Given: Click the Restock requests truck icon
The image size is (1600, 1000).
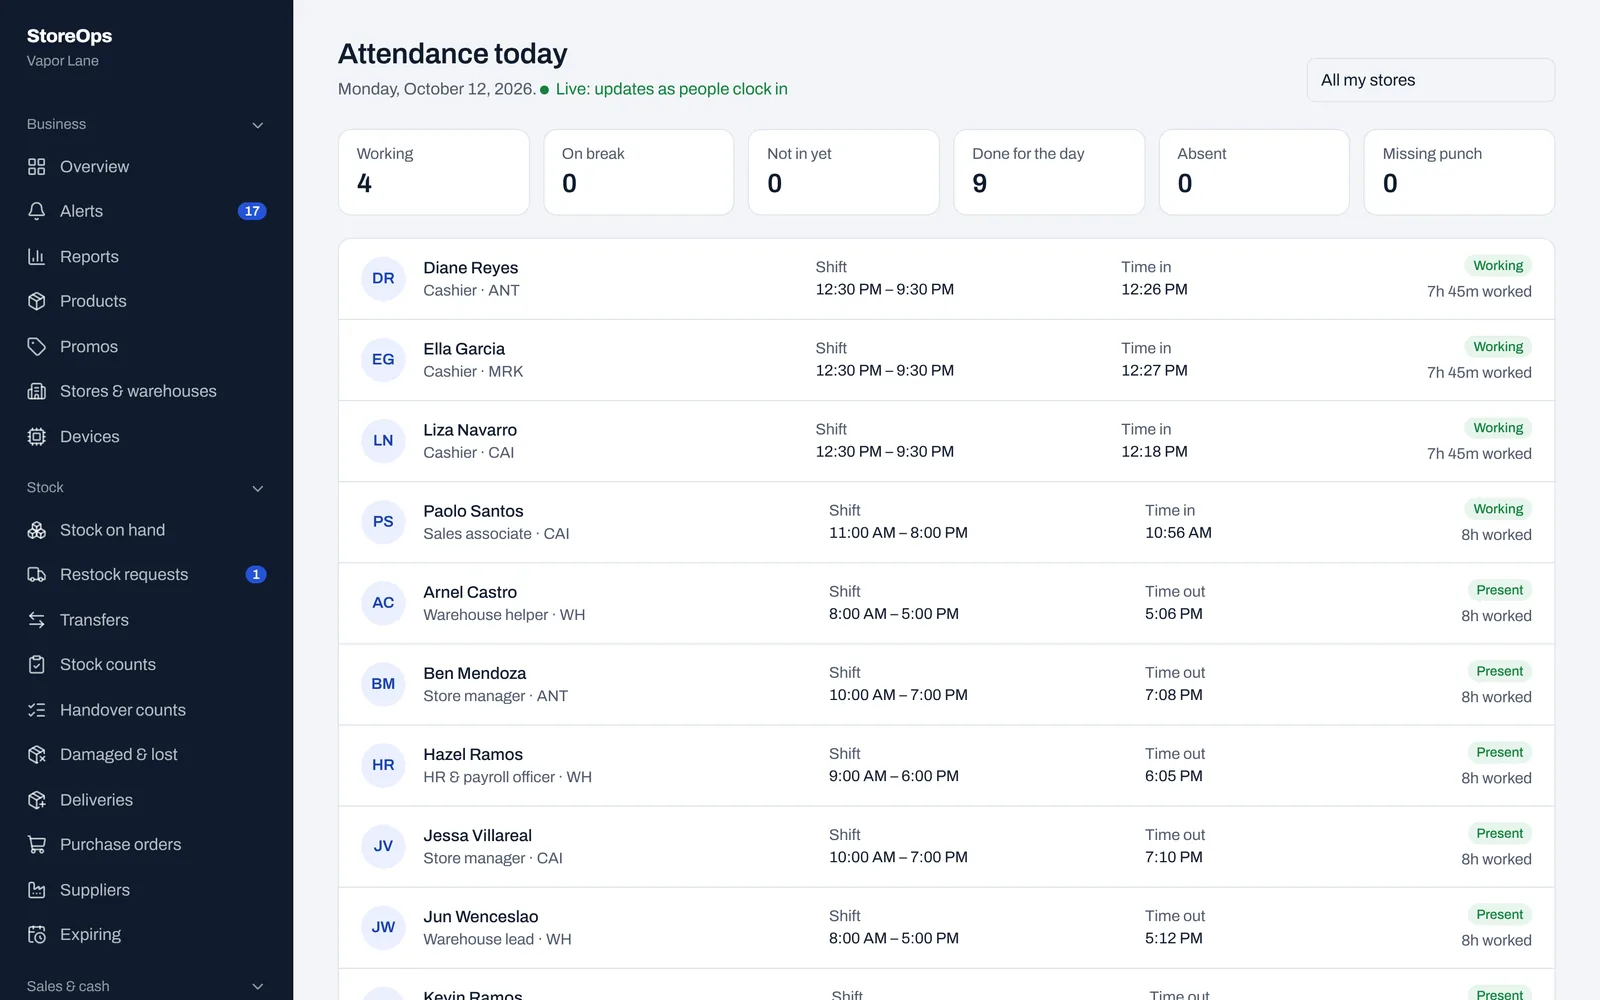Looking at the screenshot, I should coord(37,575).
